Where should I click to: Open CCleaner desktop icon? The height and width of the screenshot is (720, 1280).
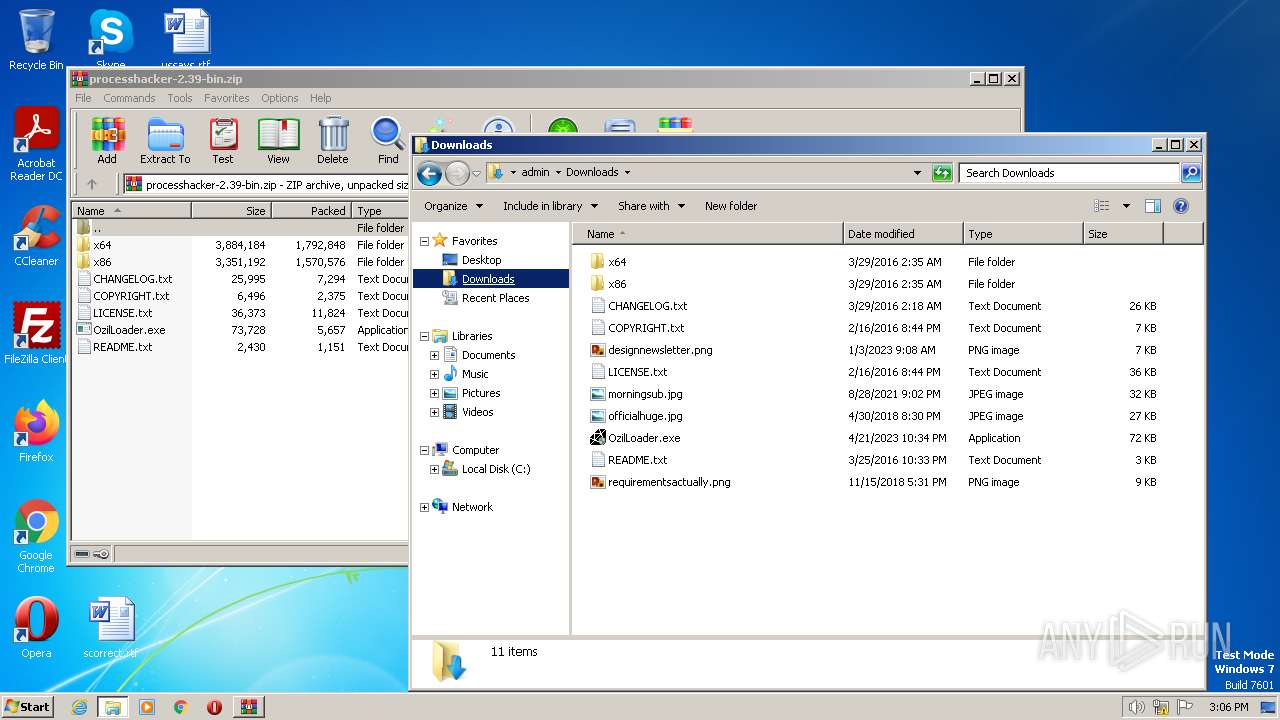tap(36, 236)
